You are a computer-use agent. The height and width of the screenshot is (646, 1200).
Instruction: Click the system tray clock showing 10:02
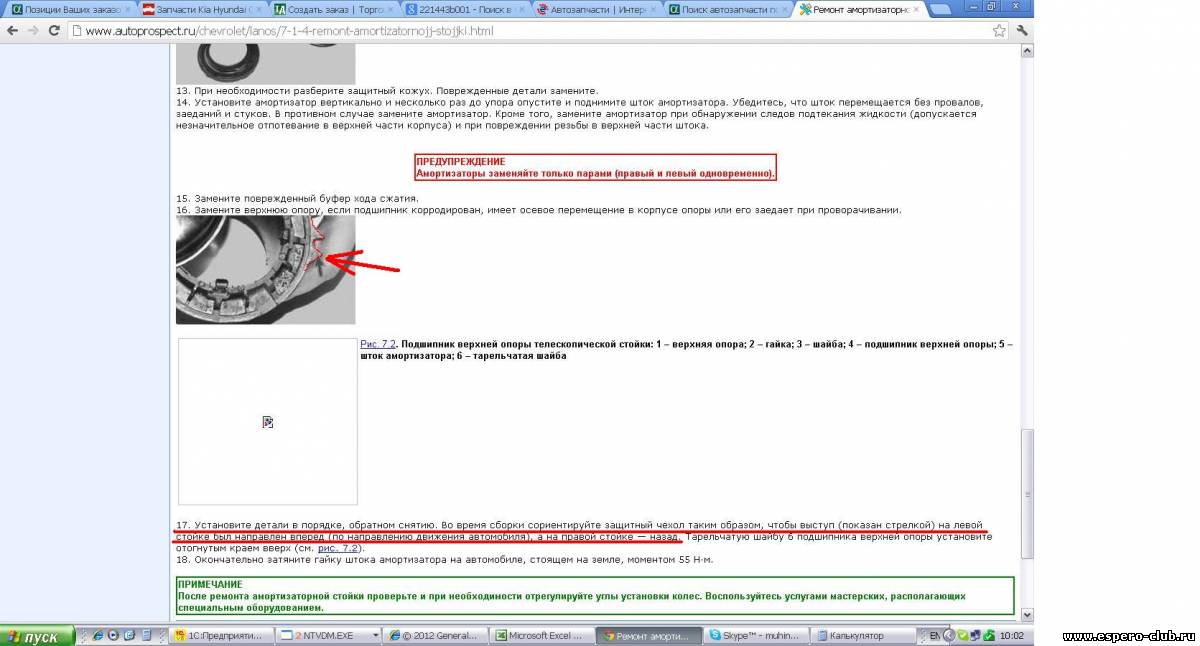[1011, 635]
